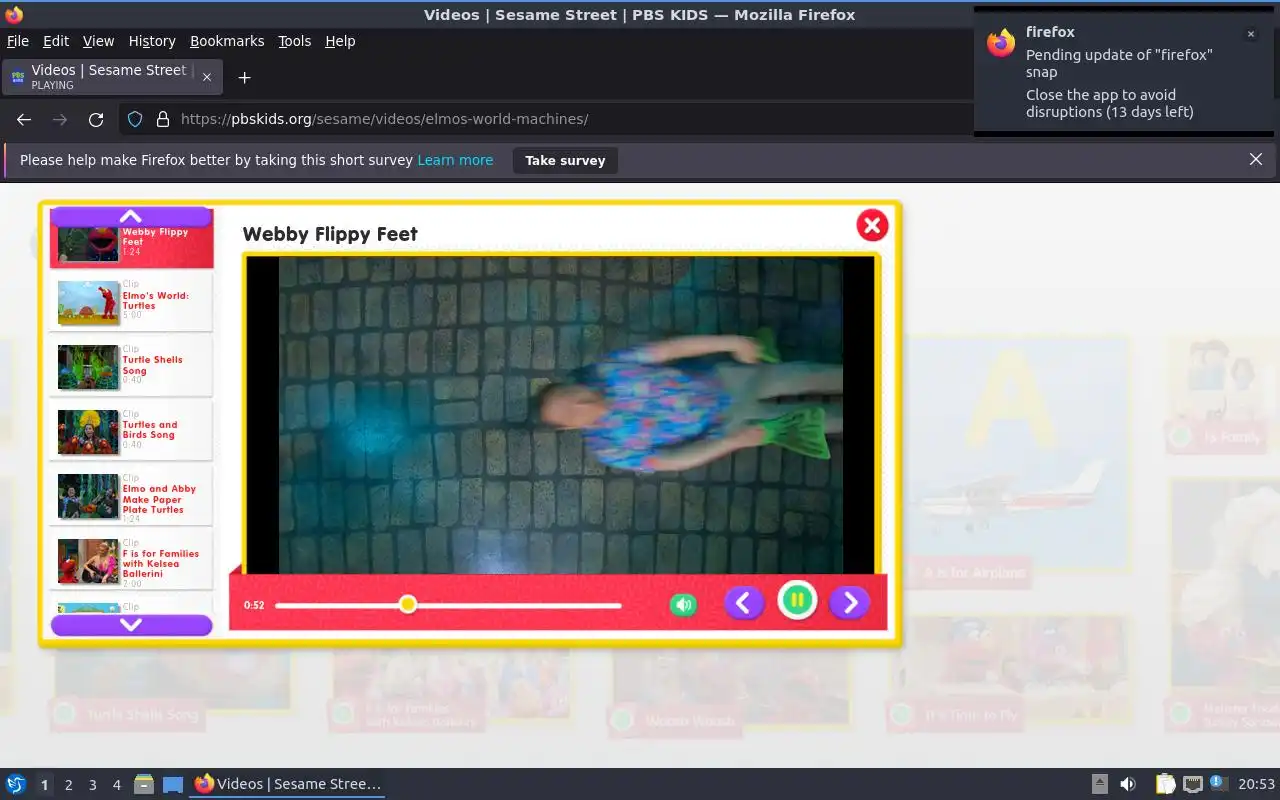
Task: Click the video progress slider knob
Action: point(407,604)
